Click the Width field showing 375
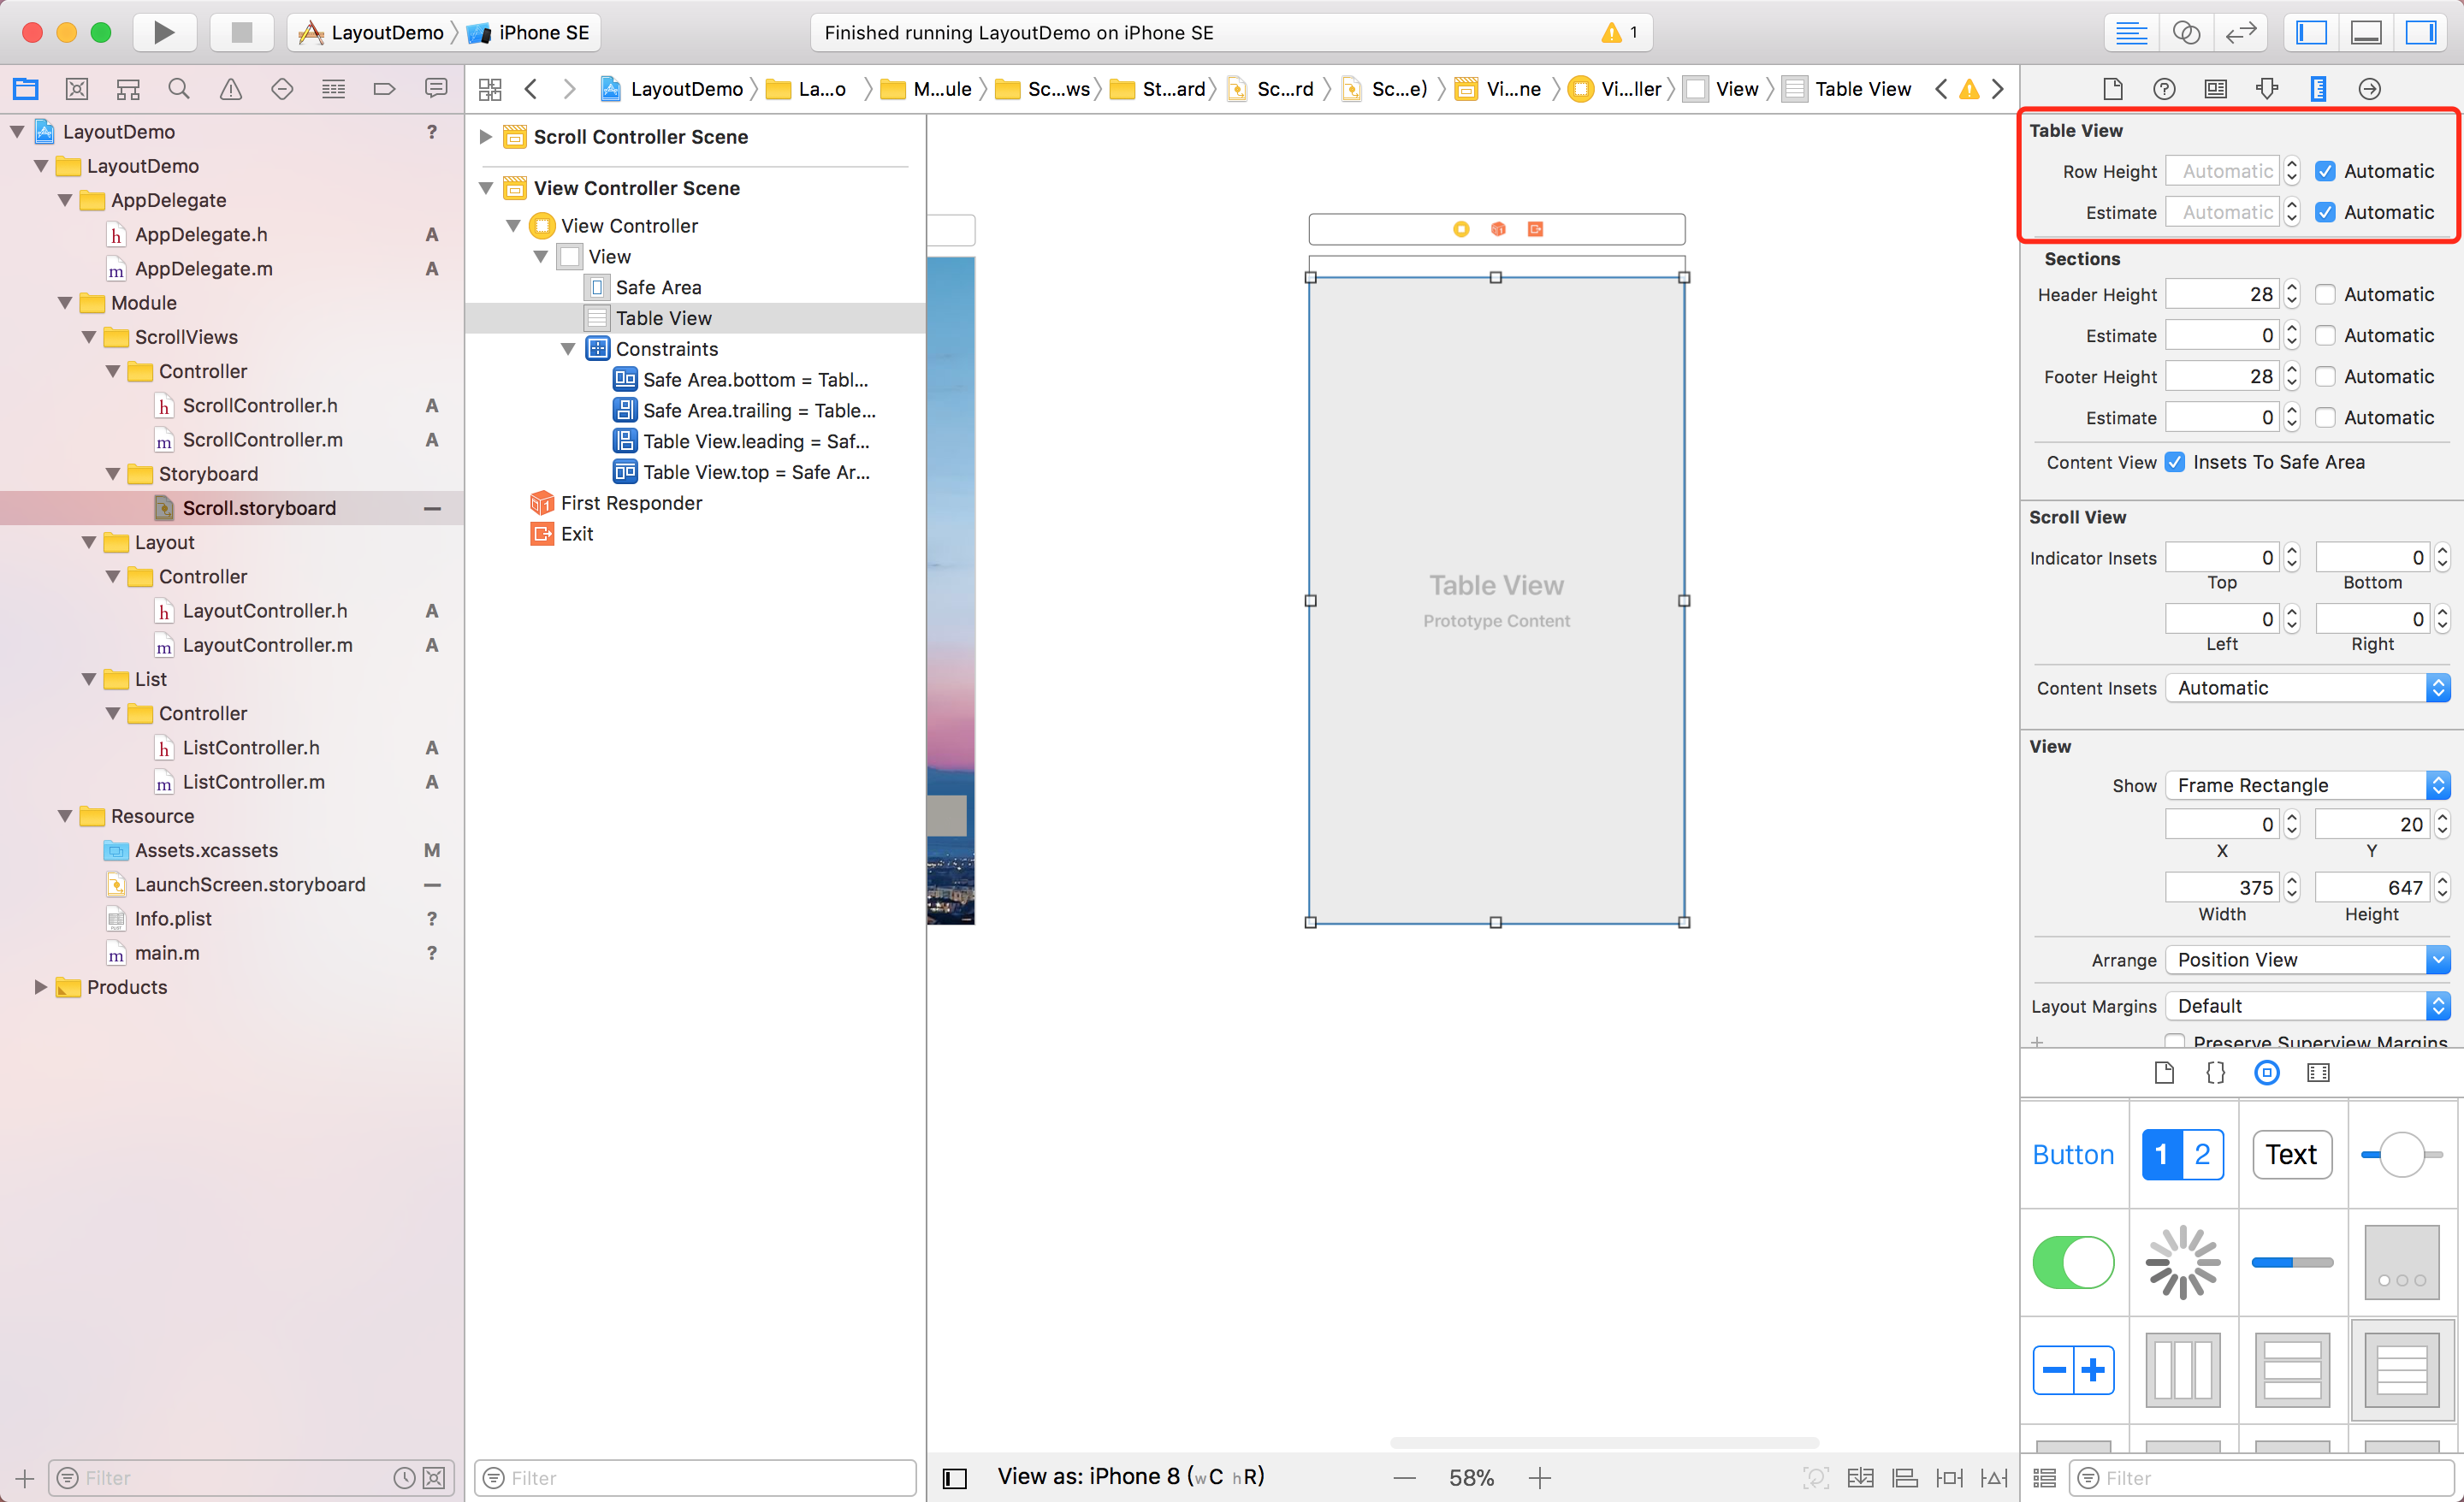This screenshot has width=2464, height=1502. click(2221, 887)
